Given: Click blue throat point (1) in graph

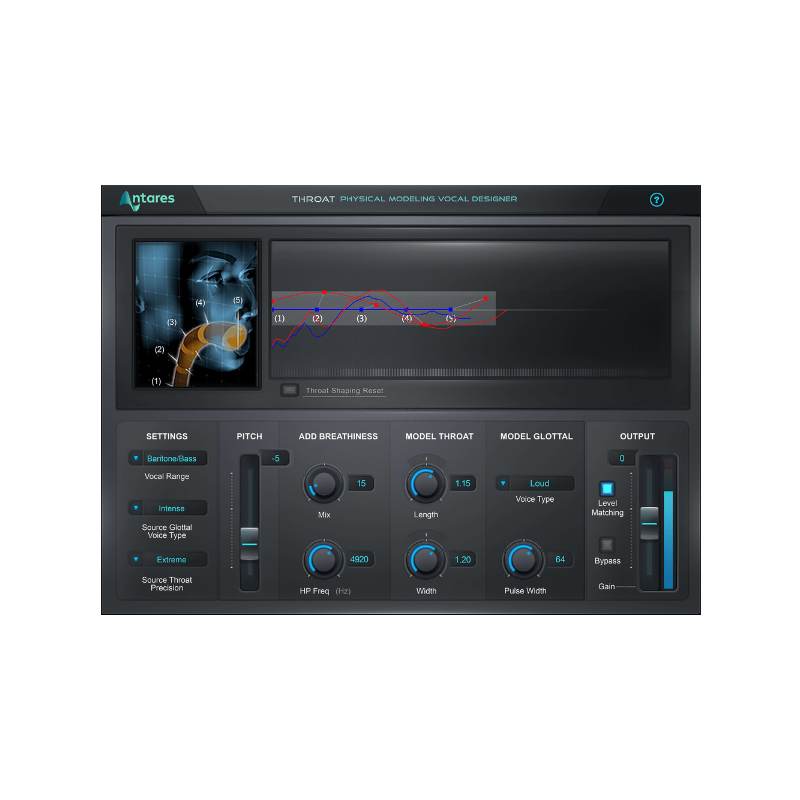Looking at the screenshot, I should click(273, 310).
